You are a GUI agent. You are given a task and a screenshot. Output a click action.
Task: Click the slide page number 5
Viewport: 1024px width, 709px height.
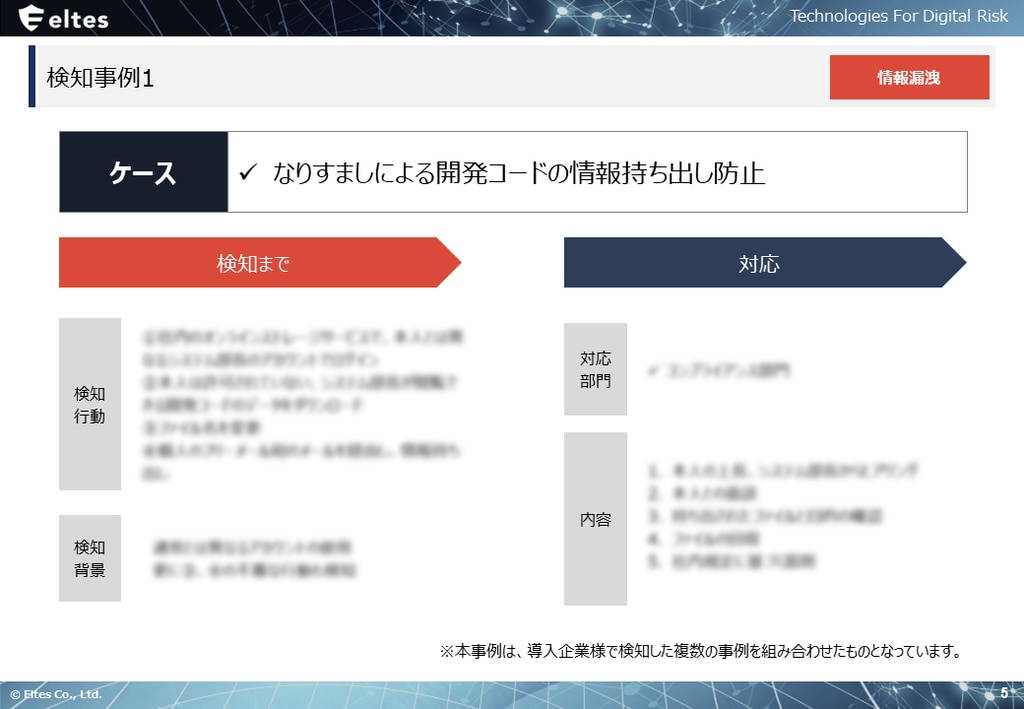tap(1004, 692)
